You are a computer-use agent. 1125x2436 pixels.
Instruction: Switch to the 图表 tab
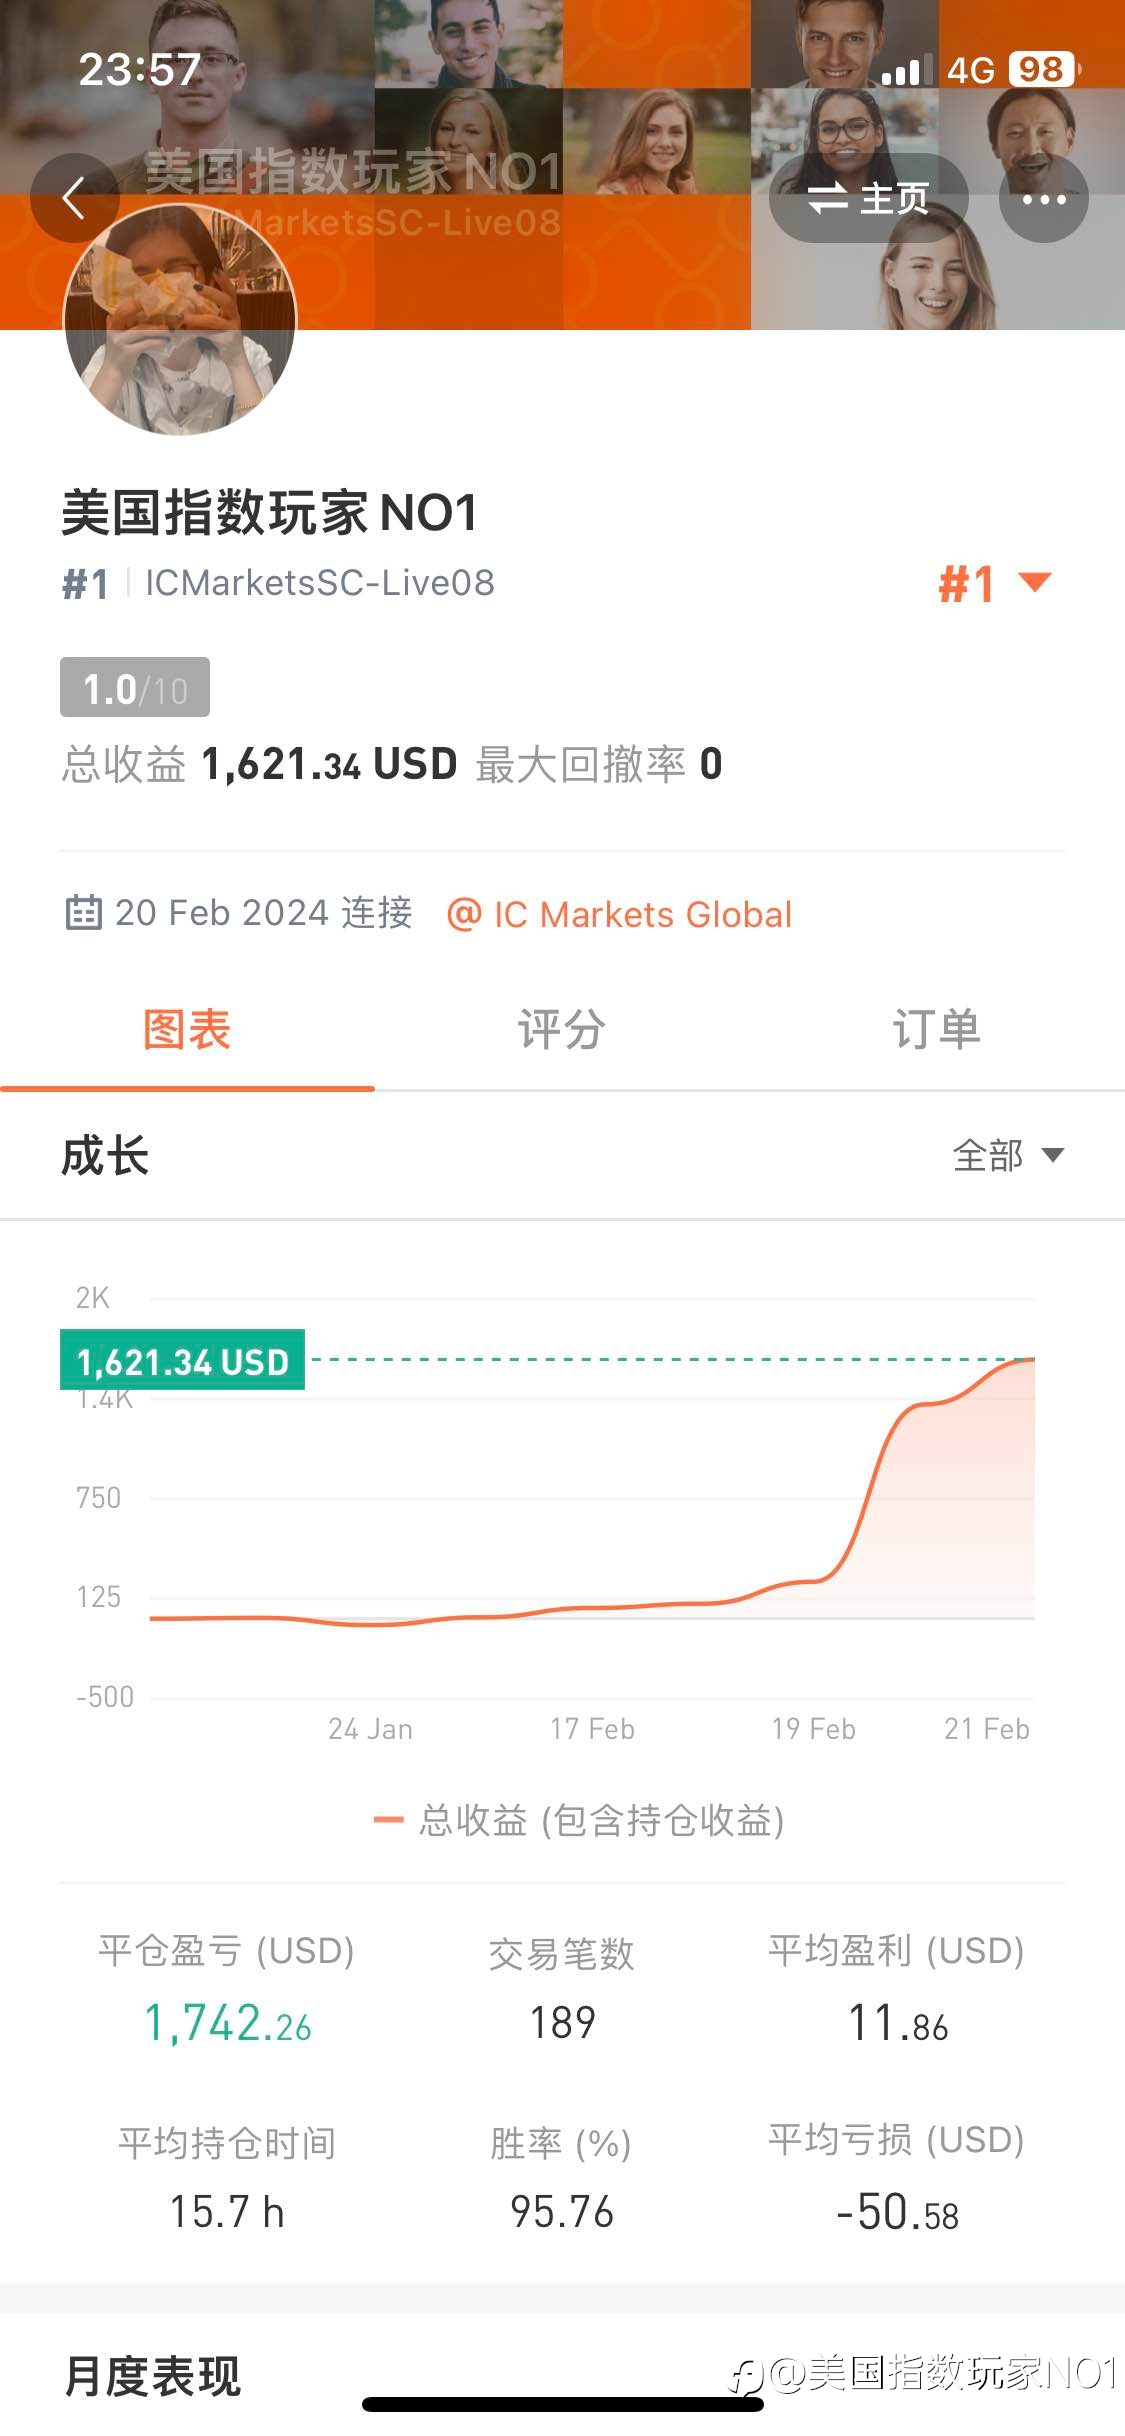click(187, 1030)
